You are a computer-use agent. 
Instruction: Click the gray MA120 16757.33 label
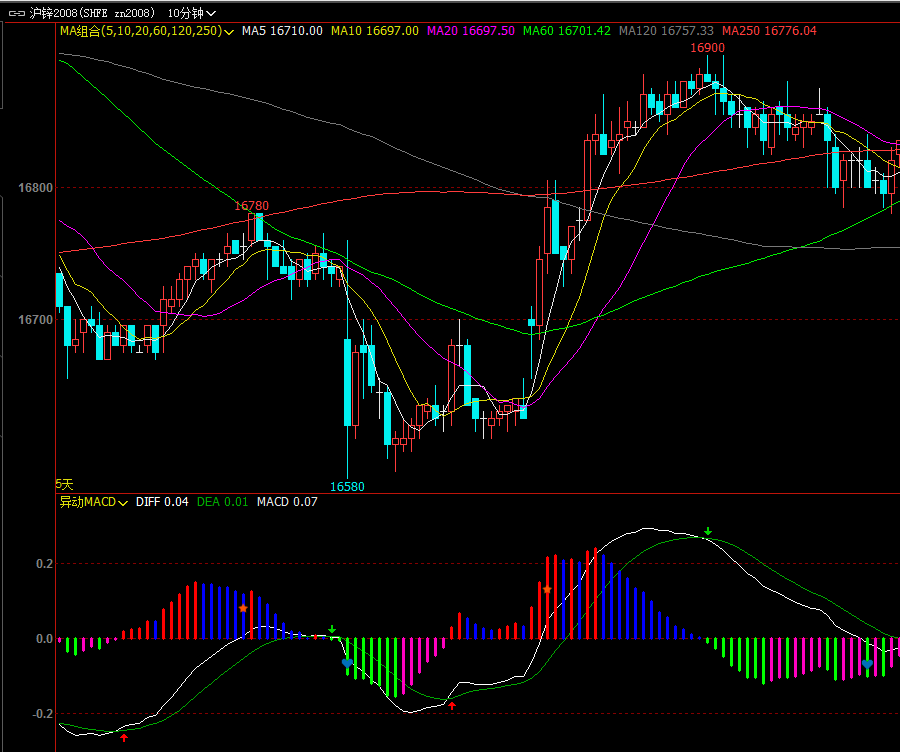point(666,31)
